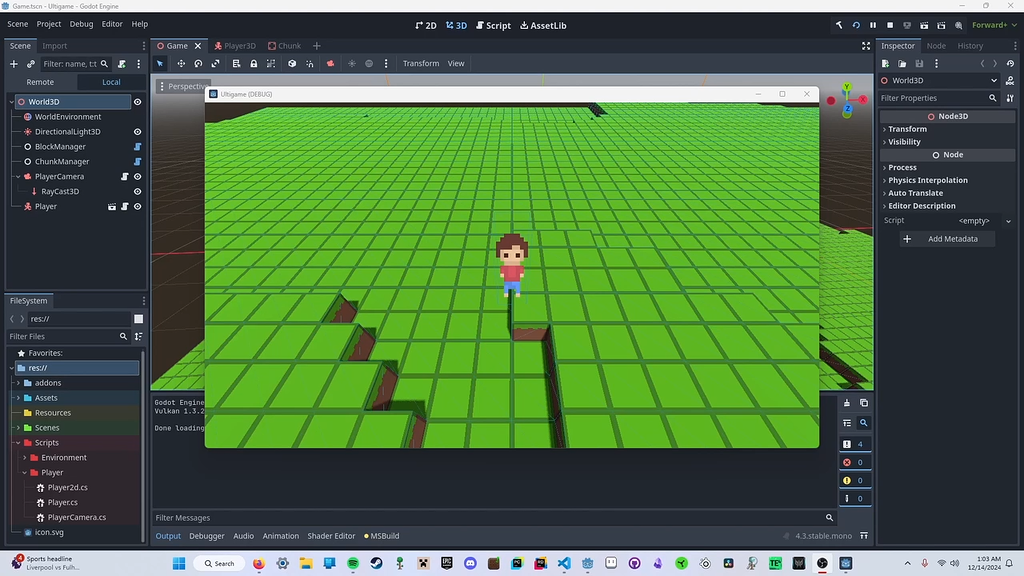Toggle lock on selected node
1024x576 pixels.
pyautogui.click(x=253, y=63)
